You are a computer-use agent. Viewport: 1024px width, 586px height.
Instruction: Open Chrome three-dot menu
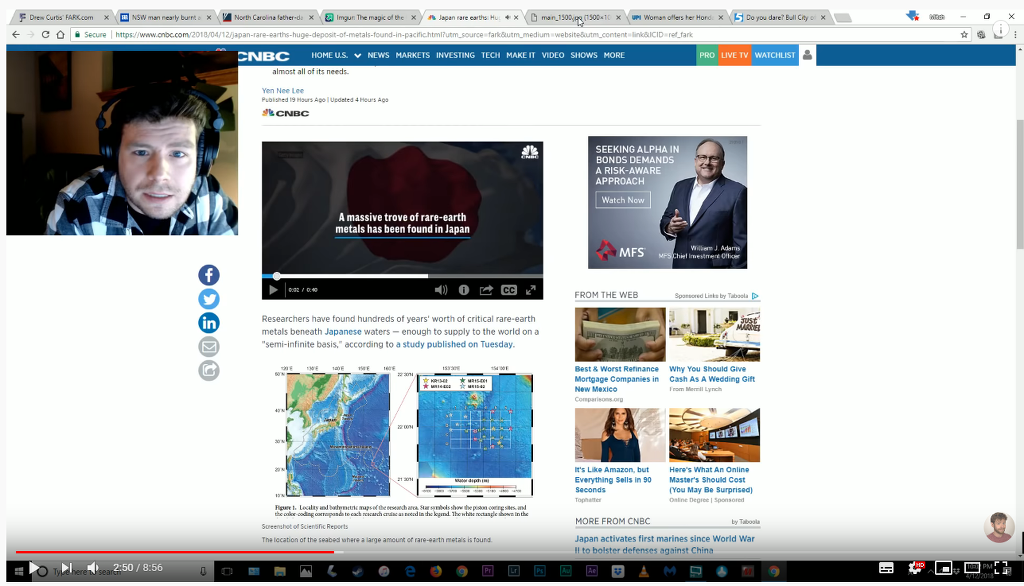coord(1015,35)
